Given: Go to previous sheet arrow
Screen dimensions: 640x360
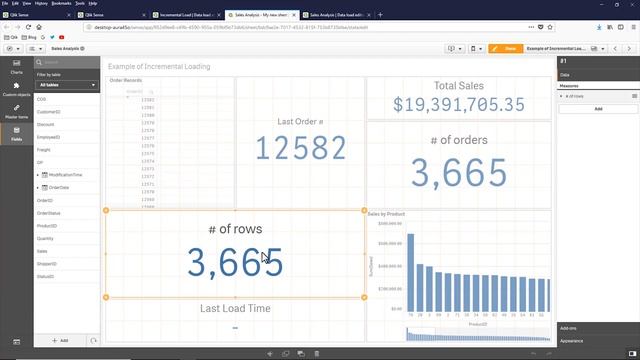Looking at the screenshot, I should pos(615,49).
